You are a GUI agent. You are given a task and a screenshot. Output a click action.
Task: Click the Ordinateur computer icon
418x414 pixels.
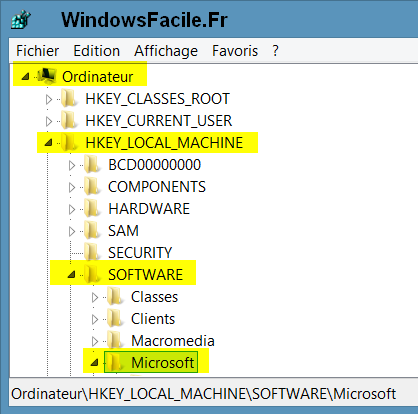47,76
